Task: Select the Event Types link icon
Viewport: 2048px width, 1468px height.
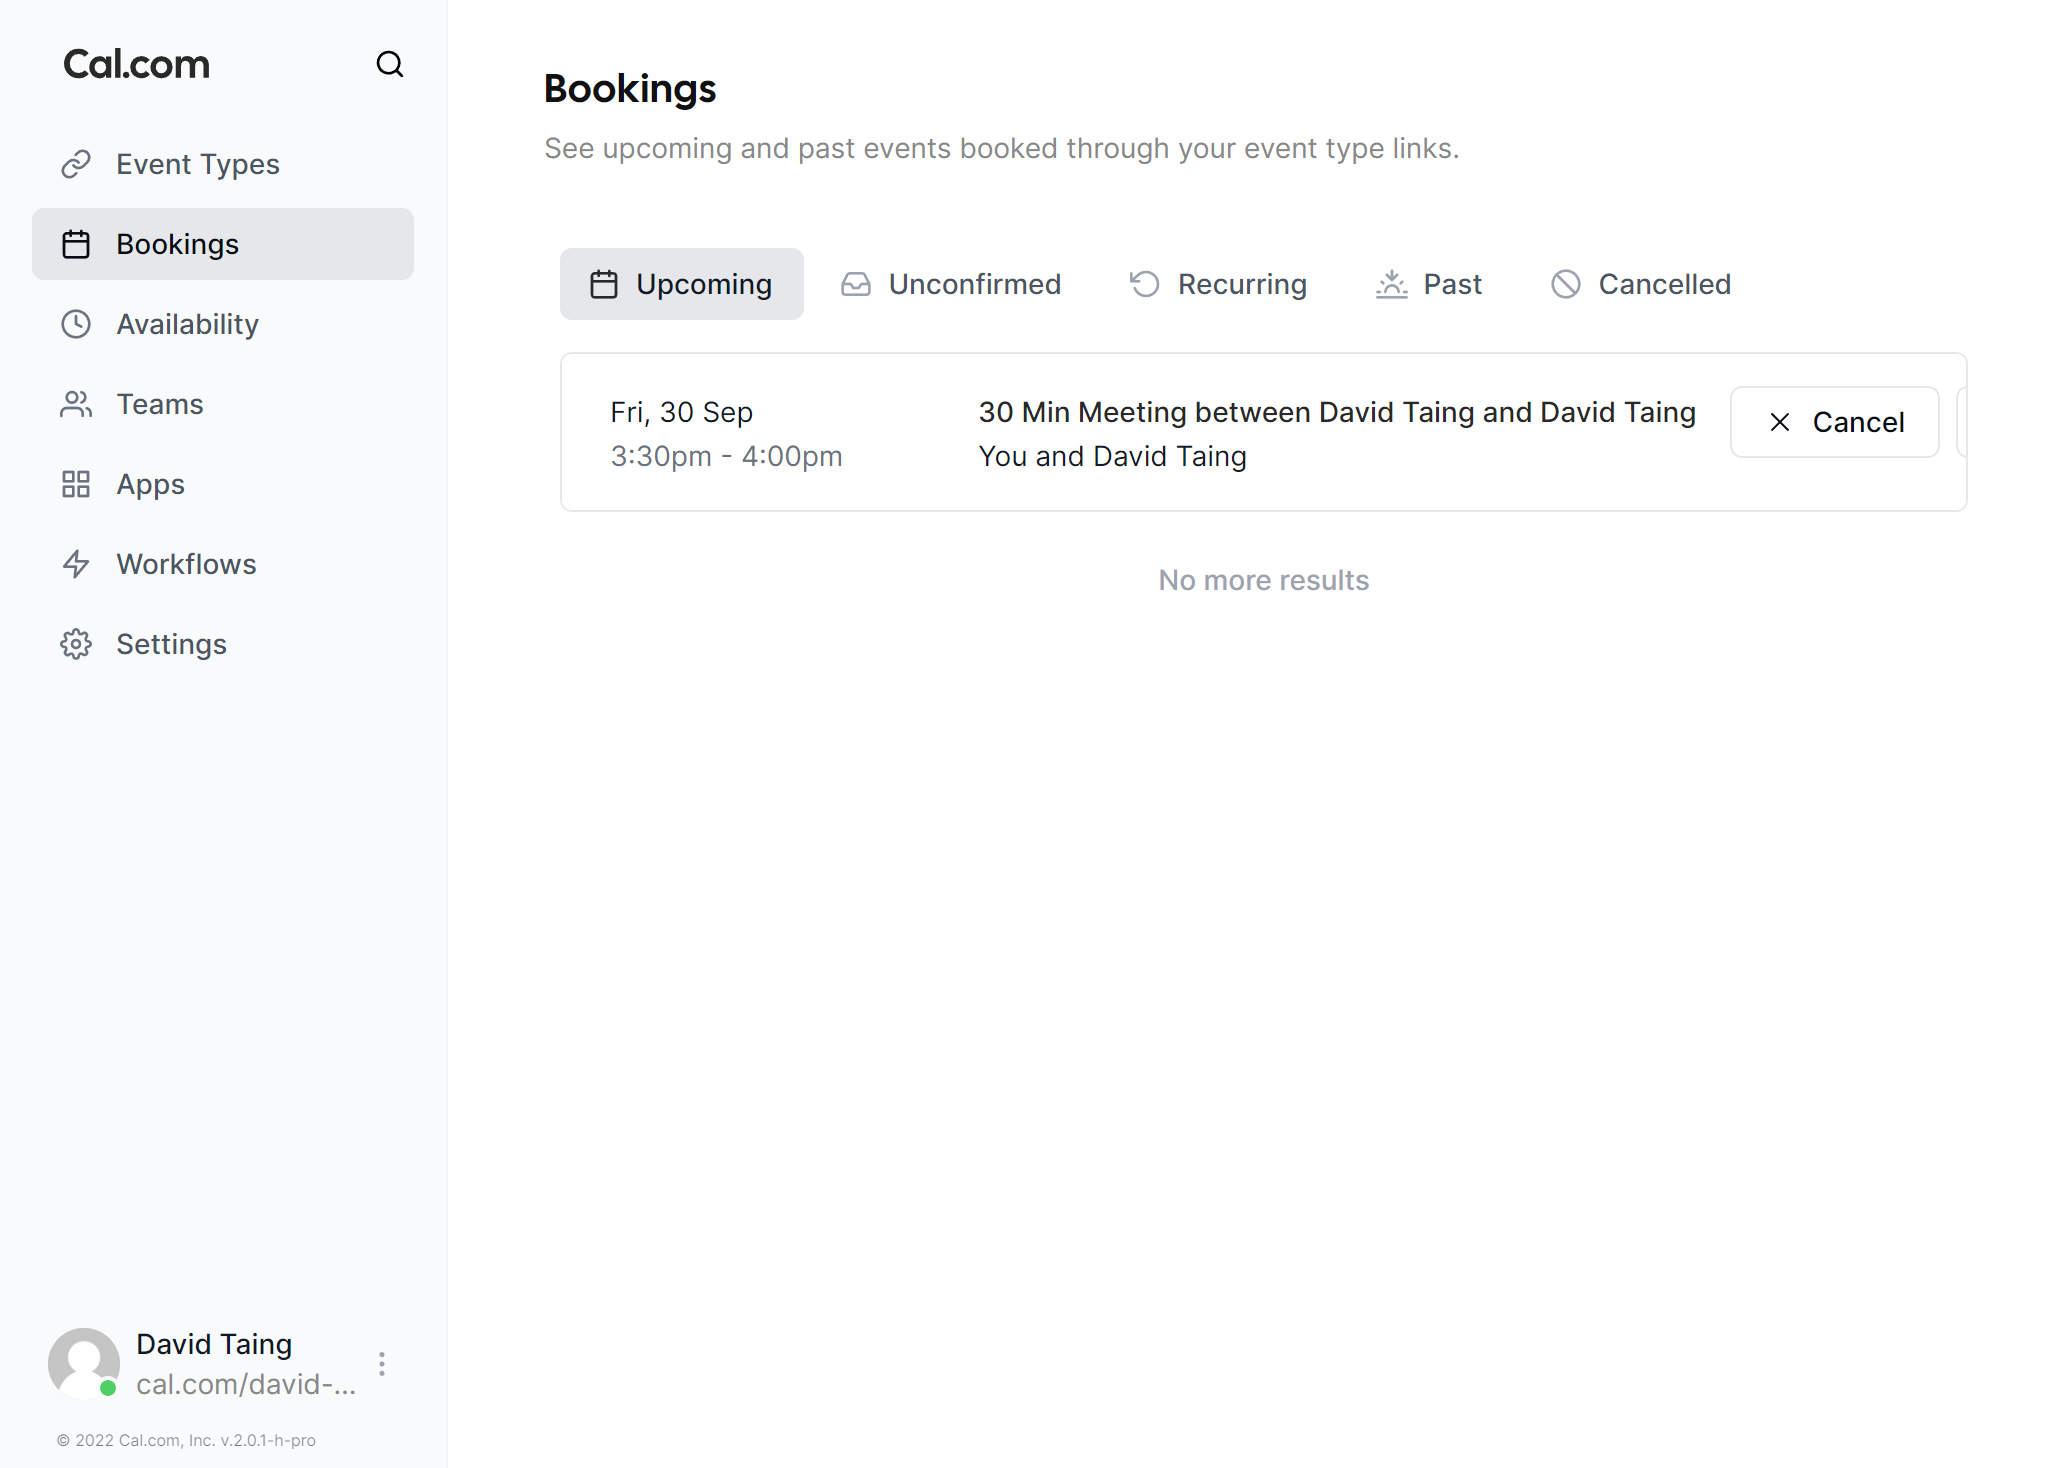Action: tap(77, 163)
